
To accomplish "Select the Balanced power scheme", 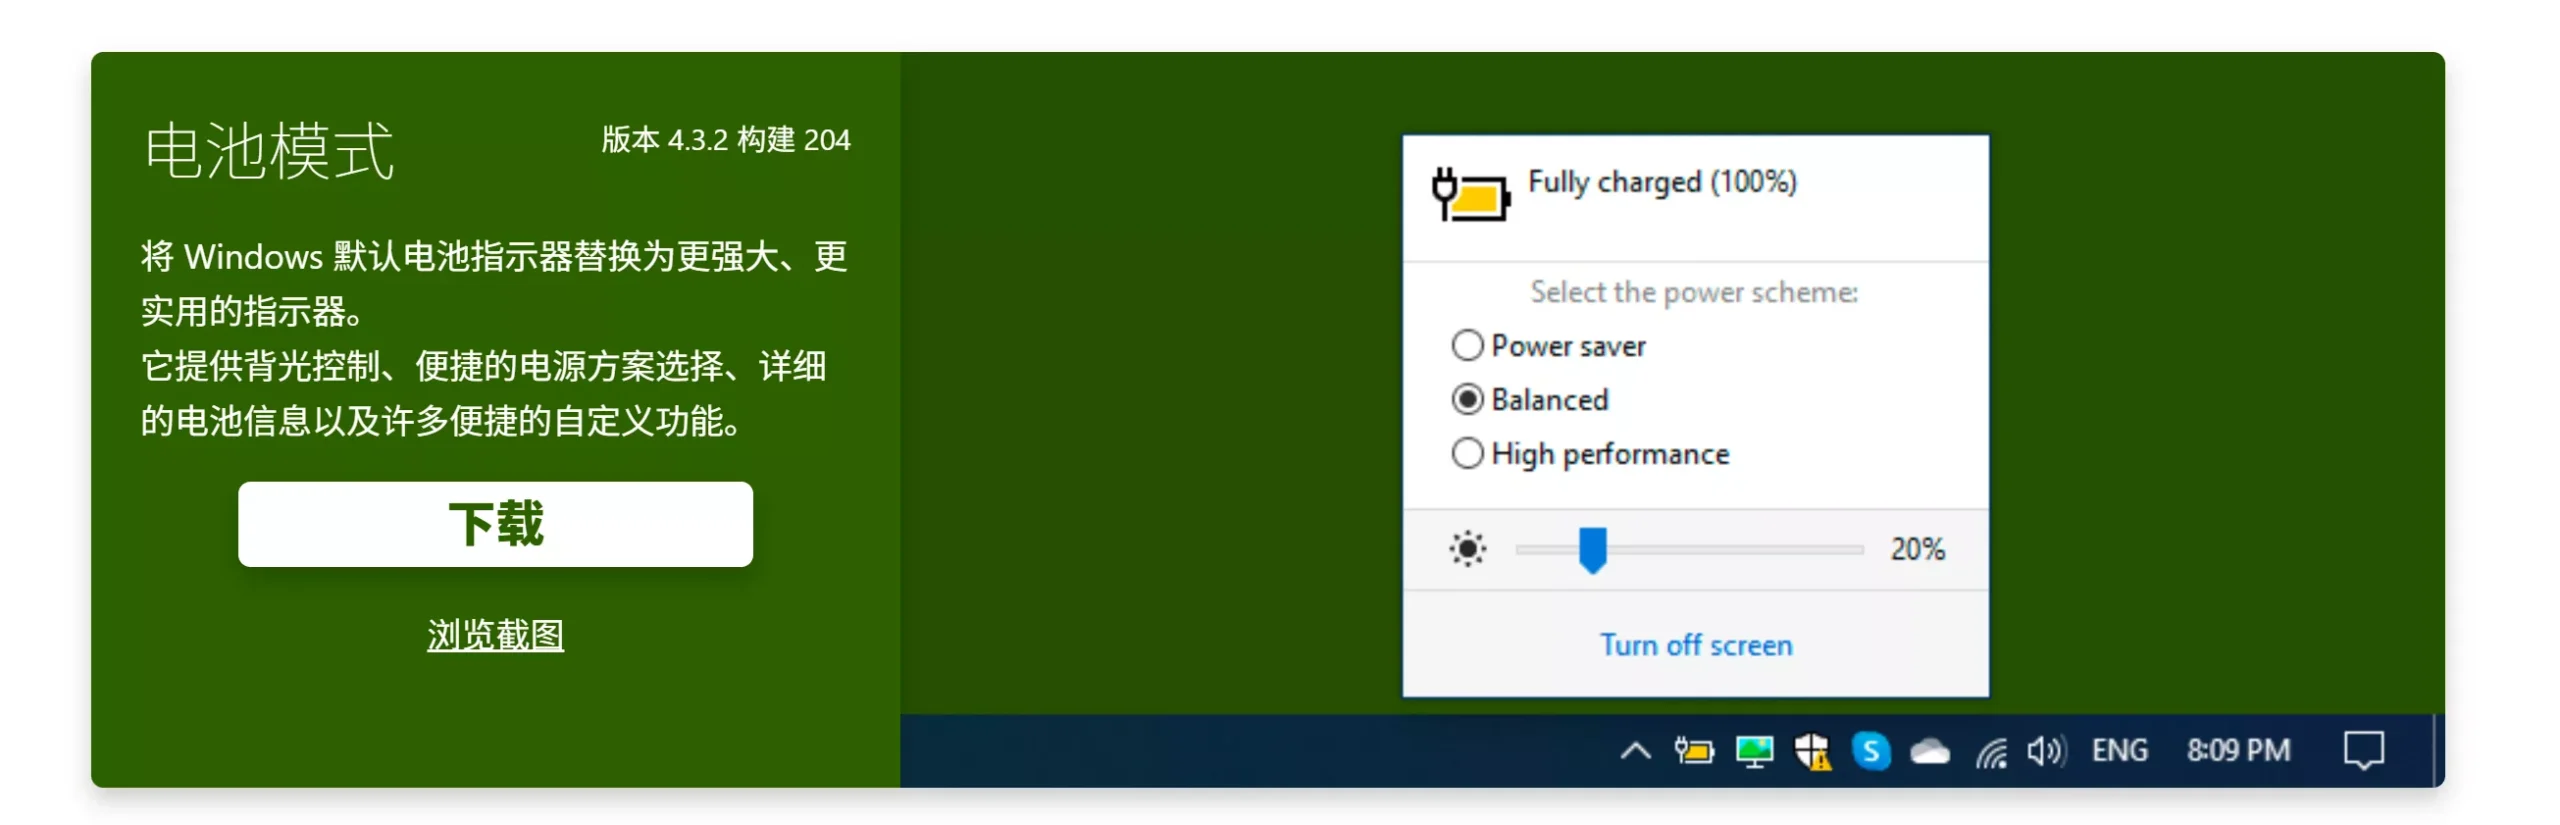I will [1467, 399].
